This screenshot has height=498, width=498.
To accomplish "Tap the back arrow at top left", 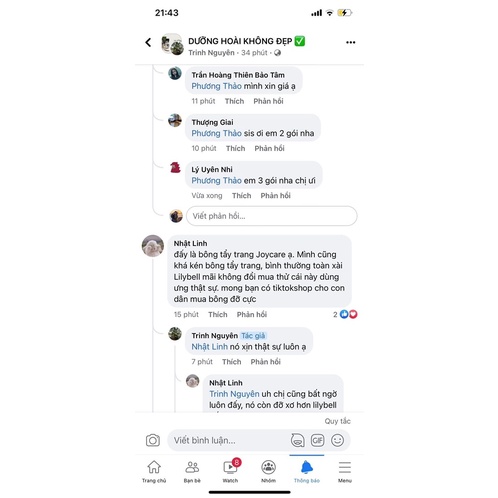I will click(x=148, y=42).
